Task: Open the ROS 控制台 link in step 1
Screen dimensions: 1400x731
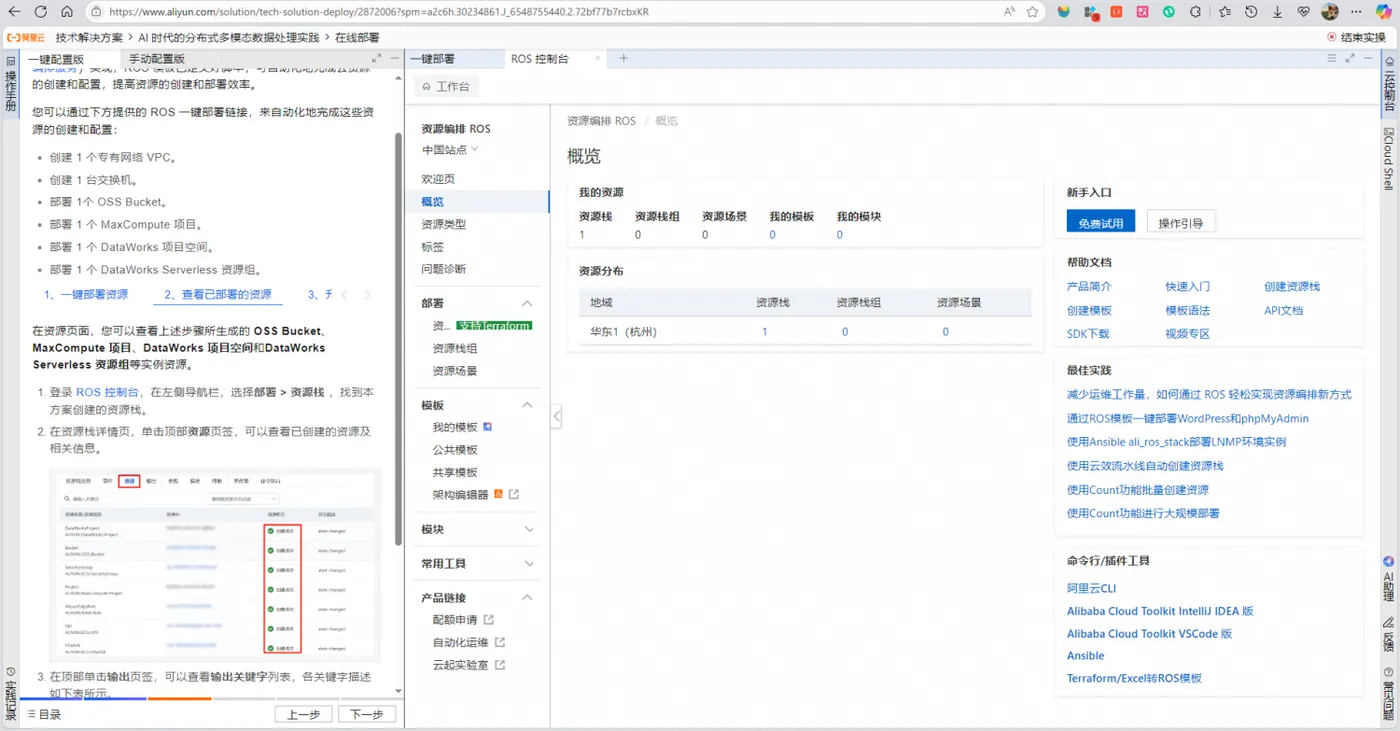Action: click(x=107, y=392)
